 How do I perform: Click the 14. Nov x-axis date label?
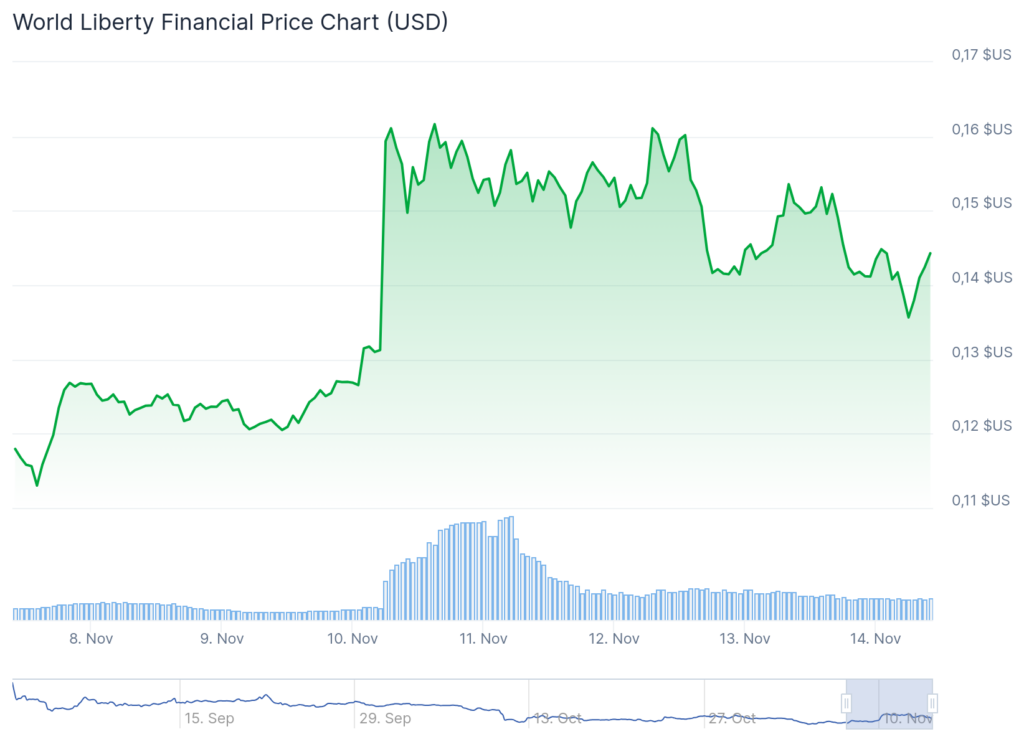click(x=876, y=638)
